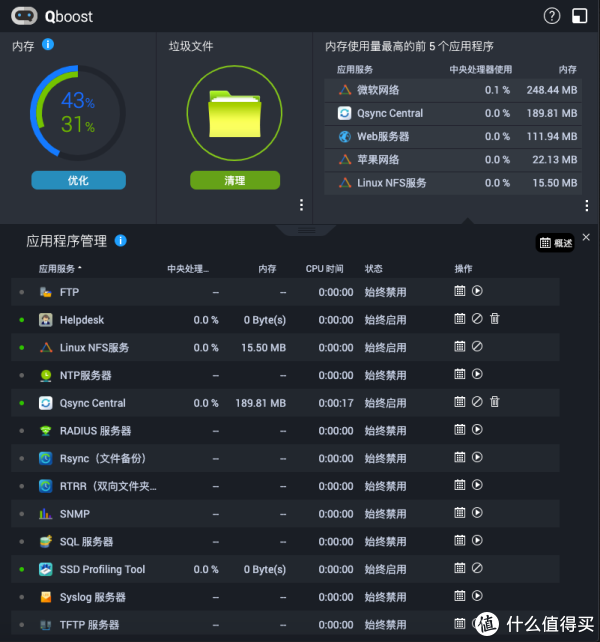Image resolution: width=600 pixels, height=642 pixels.
Task: Open schedule for SSD Profiling Tool
Action: [x=460, y=568]
